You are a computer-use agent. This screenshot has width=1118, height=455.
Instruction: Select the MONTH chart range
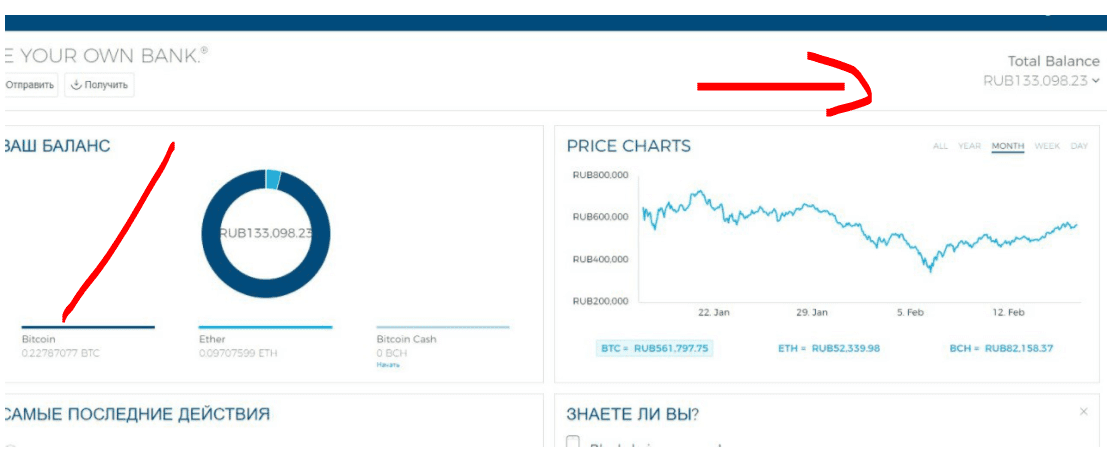(x=1007, y=146)
